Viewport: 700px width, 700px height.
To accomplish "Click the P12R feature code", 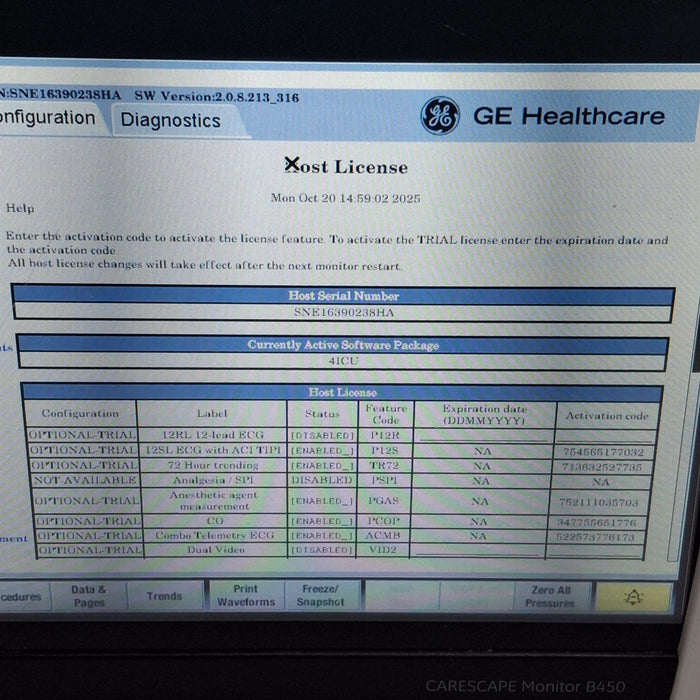I will point(385,435).
